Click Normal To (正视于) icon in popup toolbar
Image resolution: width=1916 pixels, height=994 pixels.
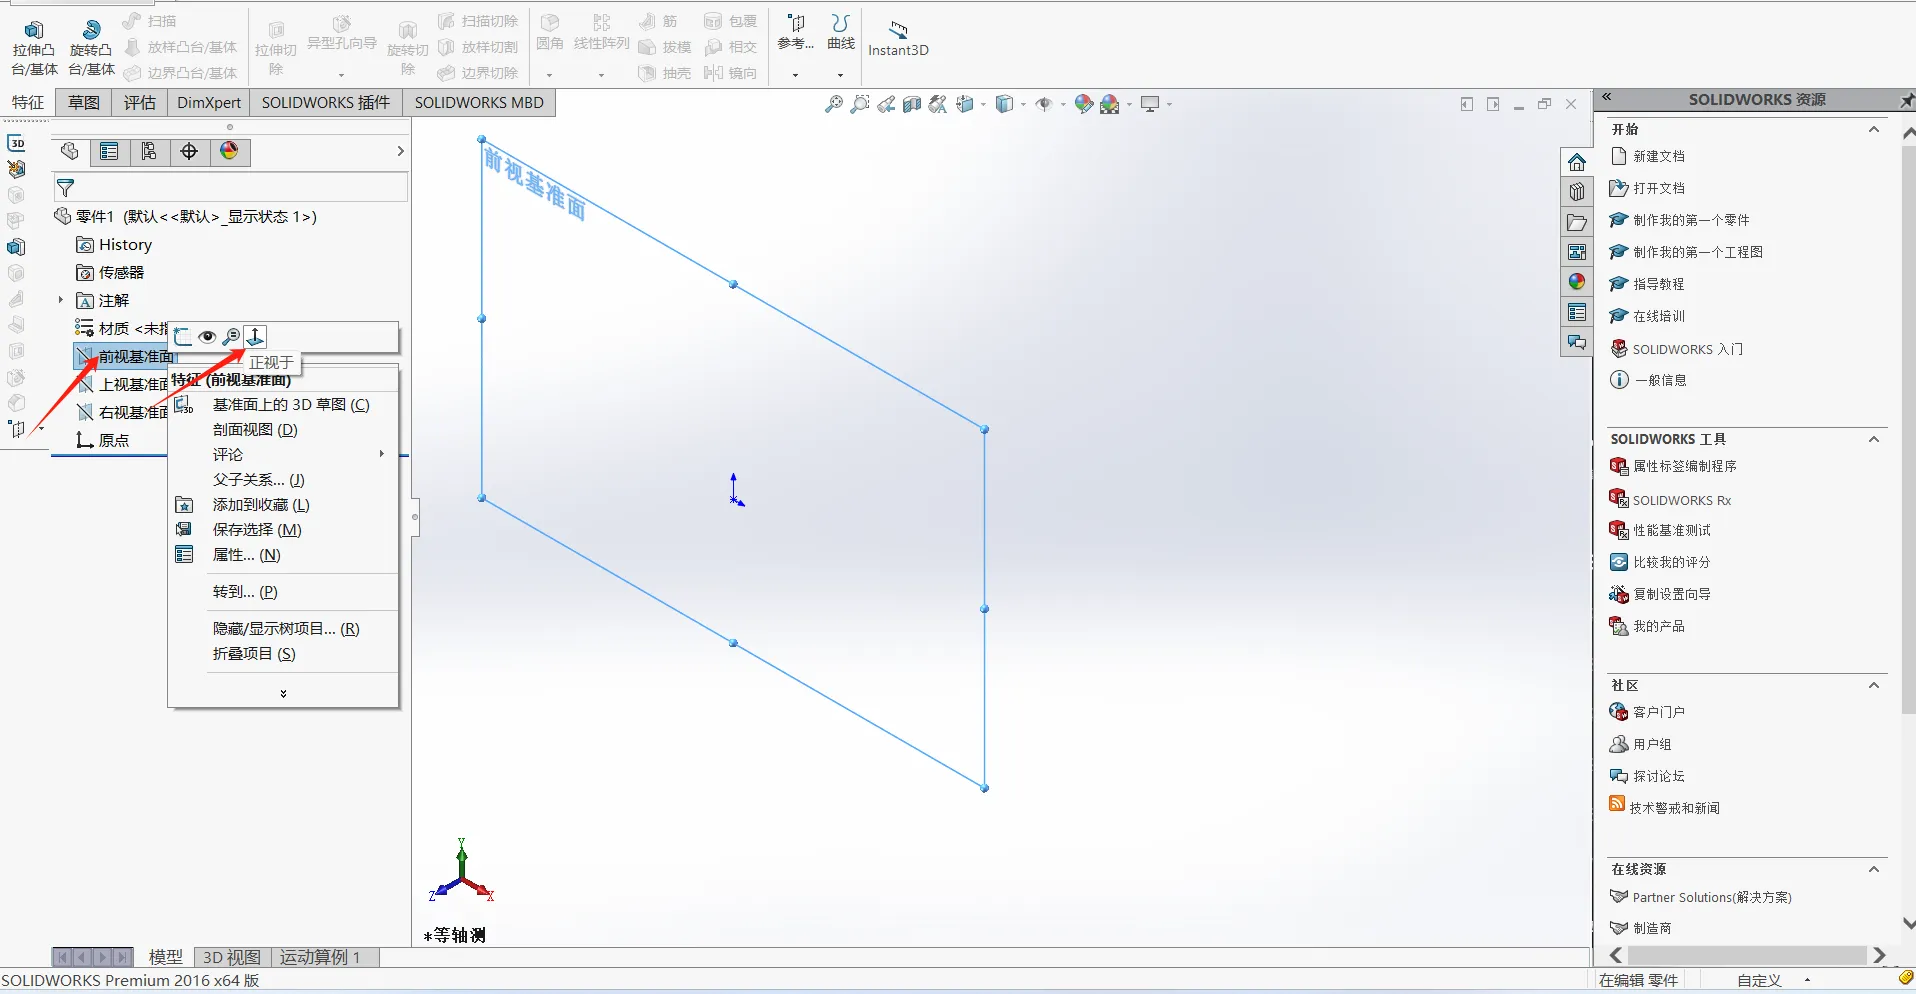pos(255,336)
